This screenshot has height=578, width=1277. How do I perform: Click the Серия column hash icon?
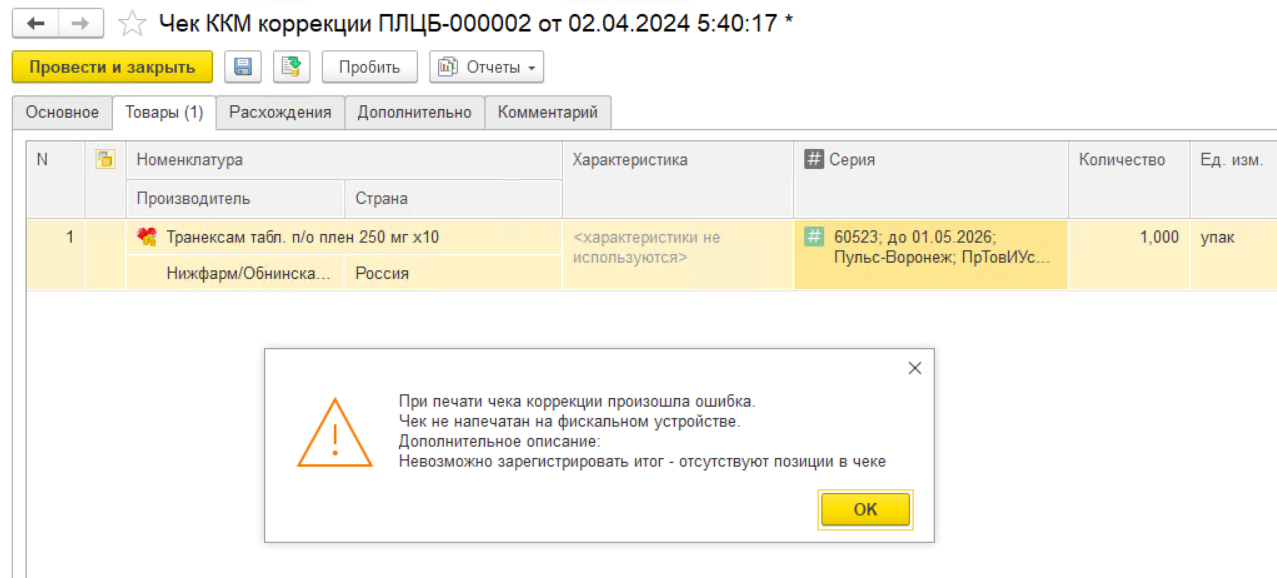coord(814,160)
